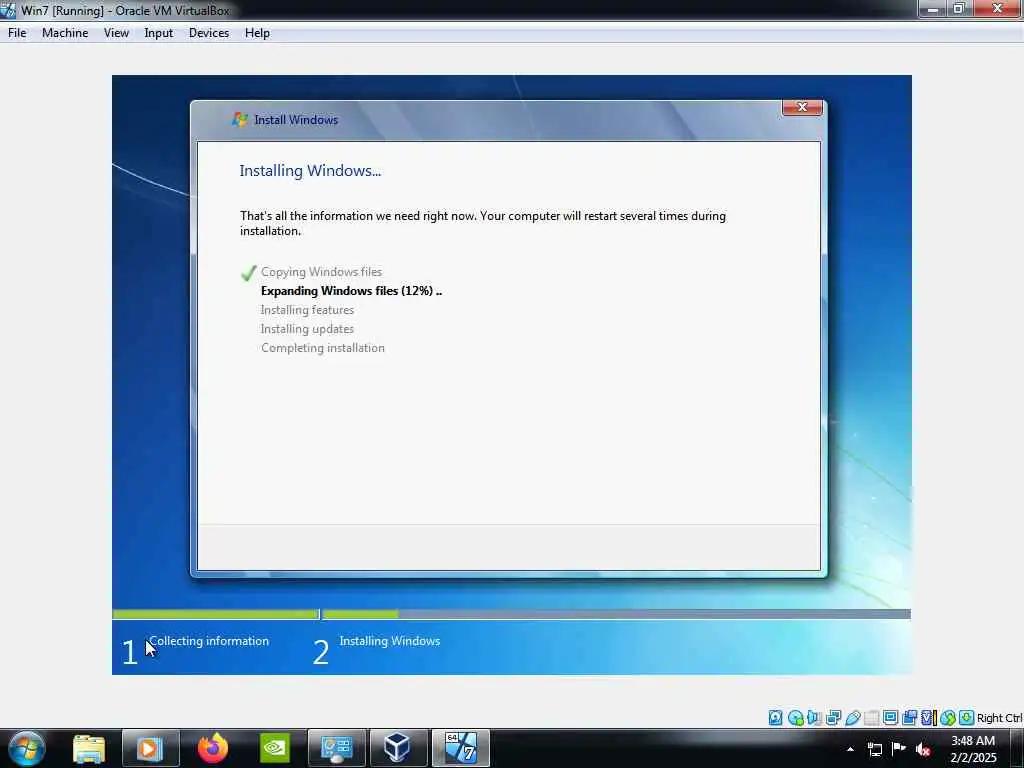
Task: Click the Installing Windows stage label at bottom
Action: click(x=389, y=641)
